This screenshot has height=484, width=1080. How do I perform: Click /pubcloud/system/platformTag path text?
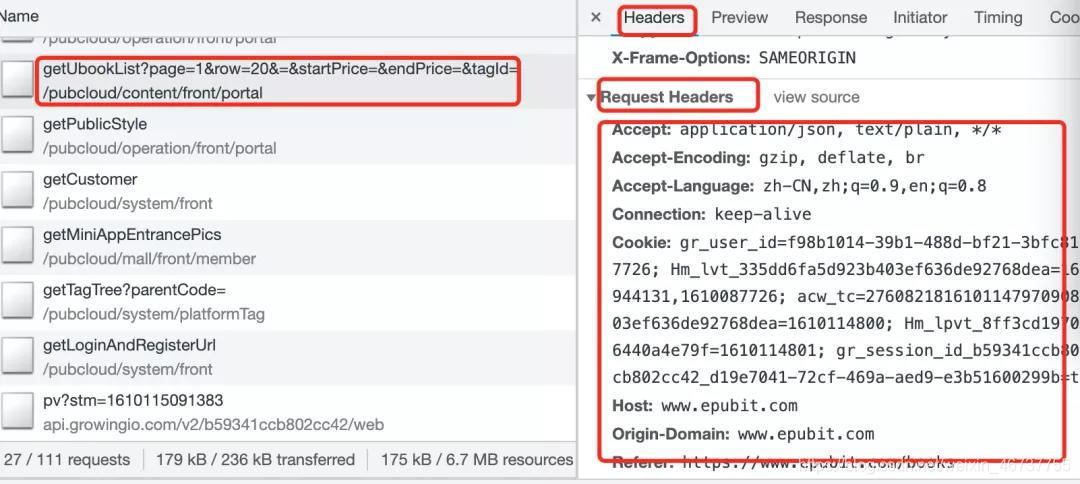pyautogui.click(x=154, y=314)
